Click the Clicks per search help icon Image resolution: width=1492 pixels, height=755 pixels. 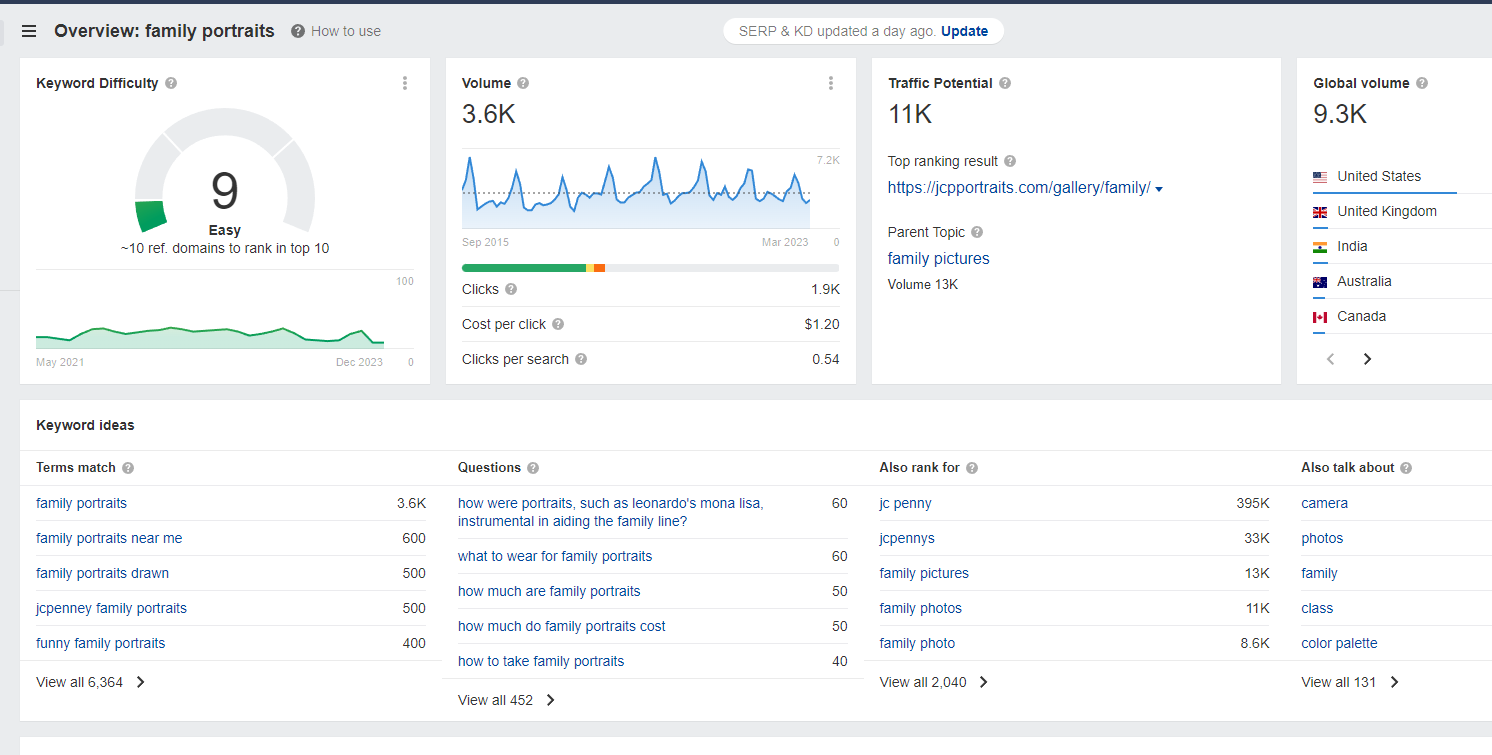point(581,359)
